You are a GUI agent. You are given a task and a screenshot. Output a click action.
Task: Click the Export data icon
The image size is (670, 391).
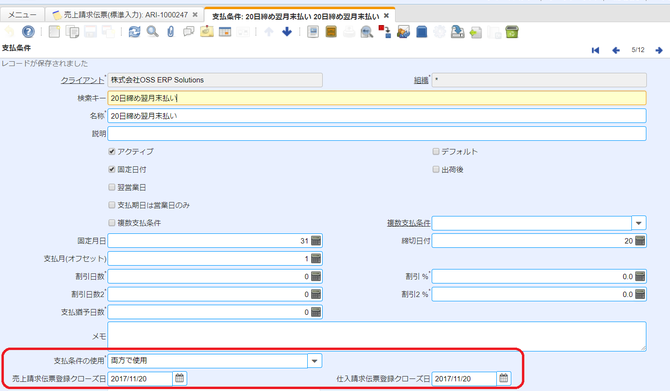457,32
